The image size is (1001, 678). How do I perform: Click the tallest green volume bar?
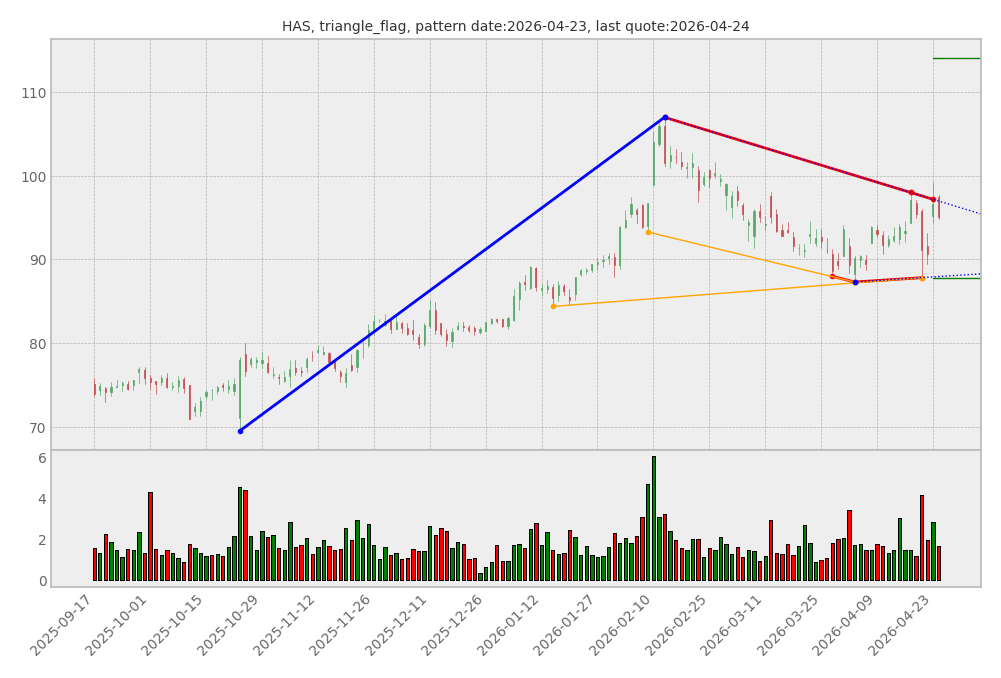654,518
